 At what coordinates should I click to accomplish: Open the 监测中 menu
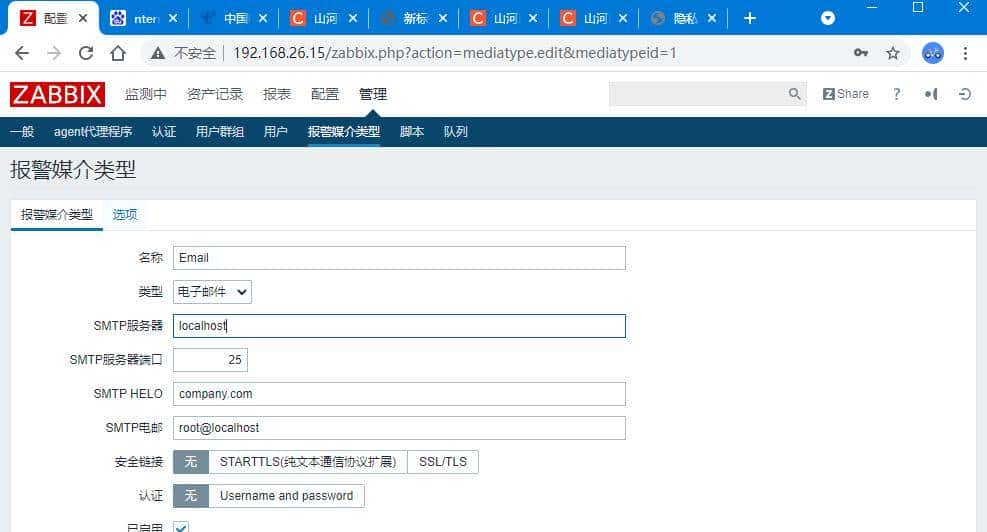click(145, 94)
